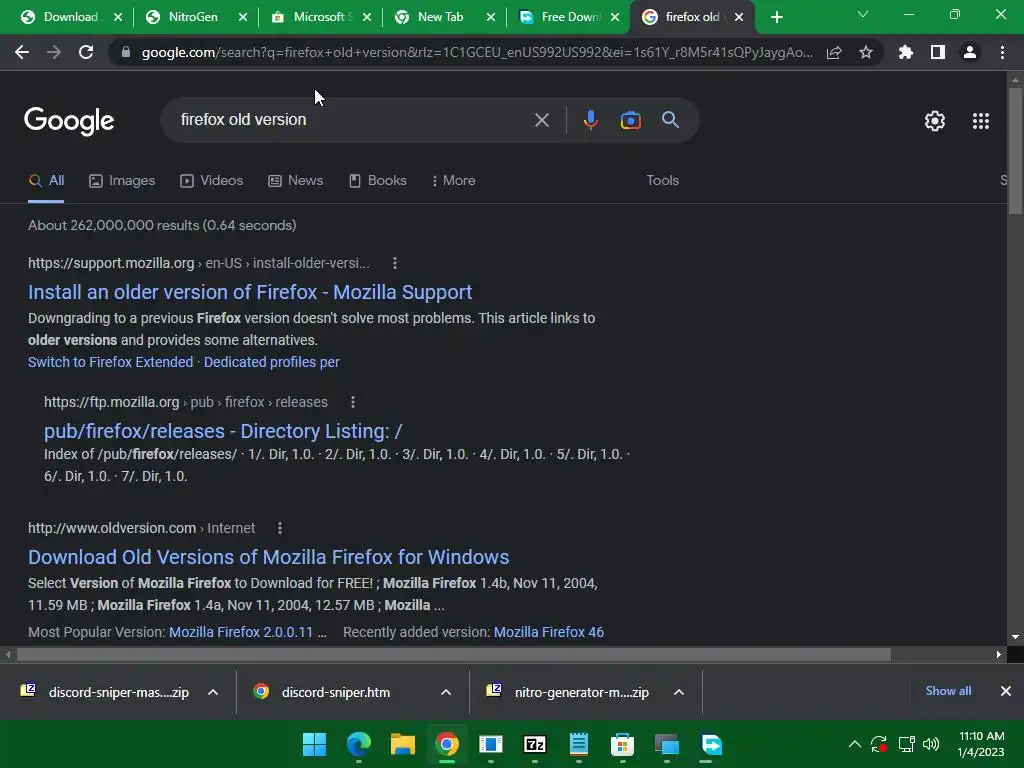Open pub/firefox/releases Directory Listing link
The height and width of the screenshot is (768, 1024).
pos(223,432)
